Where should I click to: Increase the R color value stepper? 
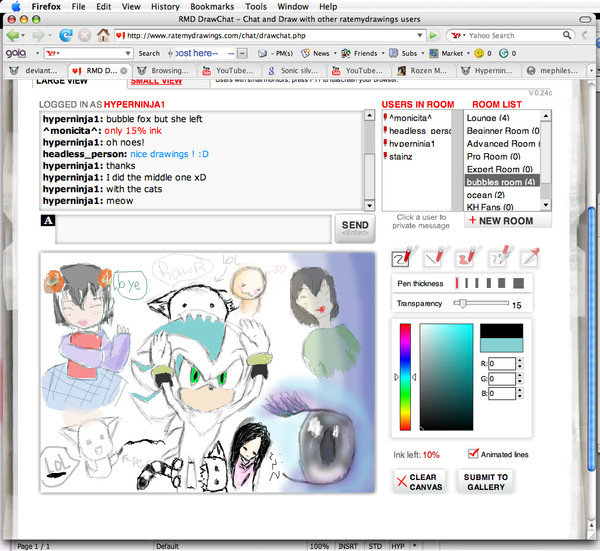tap(520, 360)
